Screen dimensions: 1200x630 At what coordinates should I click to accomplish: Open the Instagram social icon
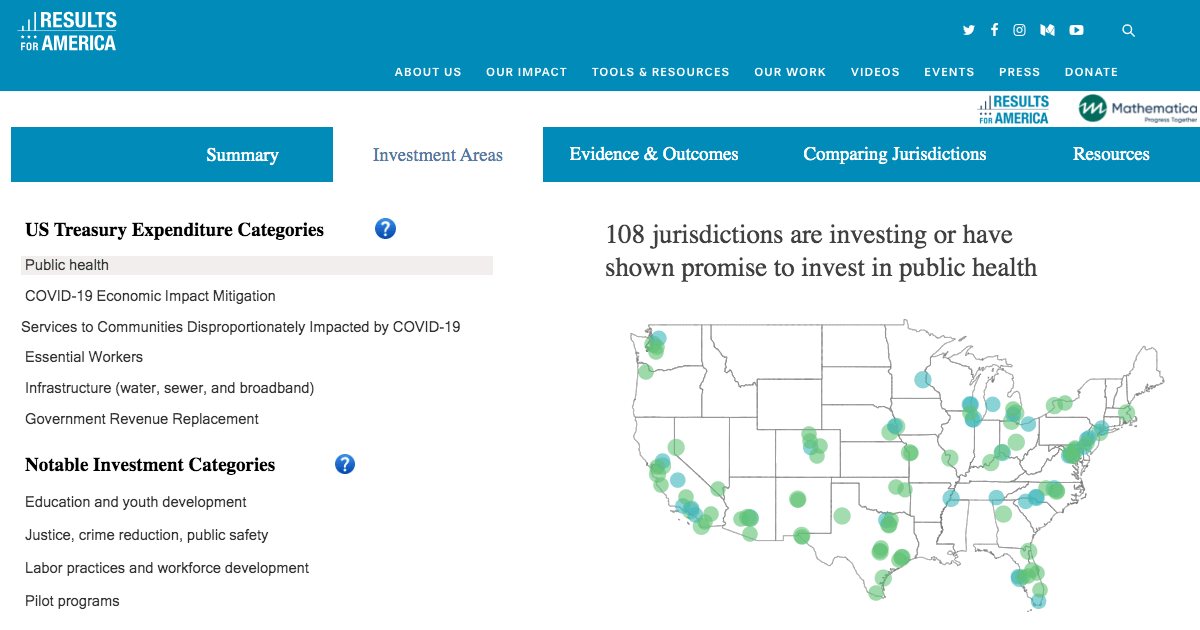[1019, 30]
